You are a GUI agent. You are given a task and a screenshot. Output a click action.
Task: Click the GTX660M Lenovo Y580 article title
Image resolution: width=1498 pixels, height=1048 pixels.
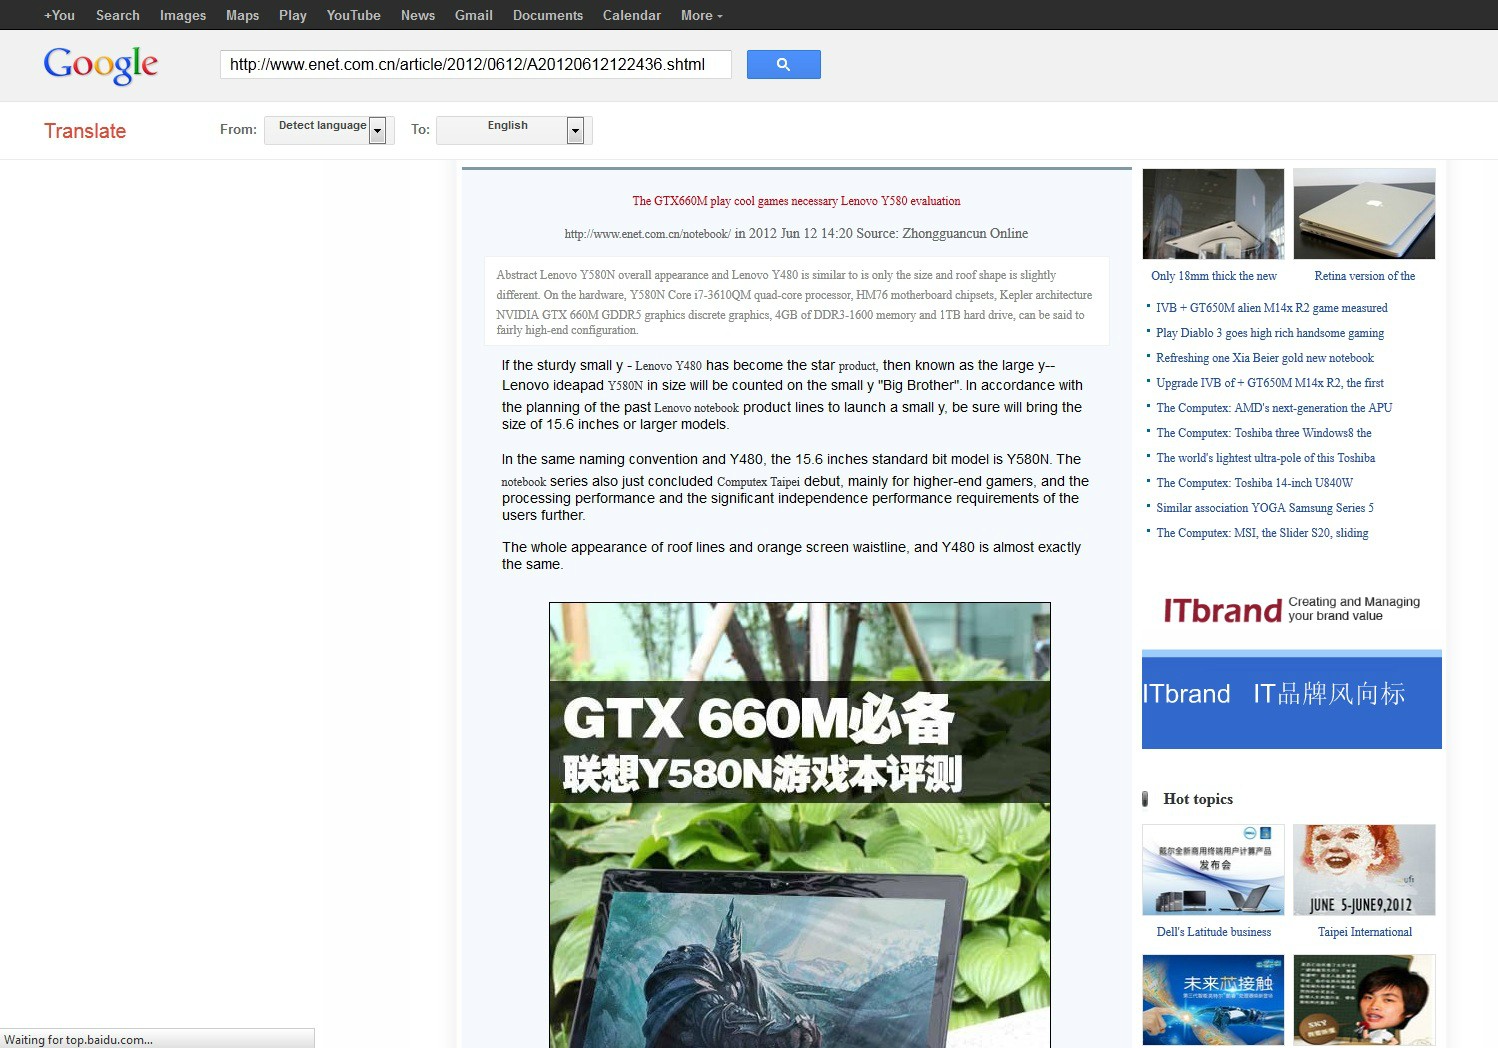796,201
